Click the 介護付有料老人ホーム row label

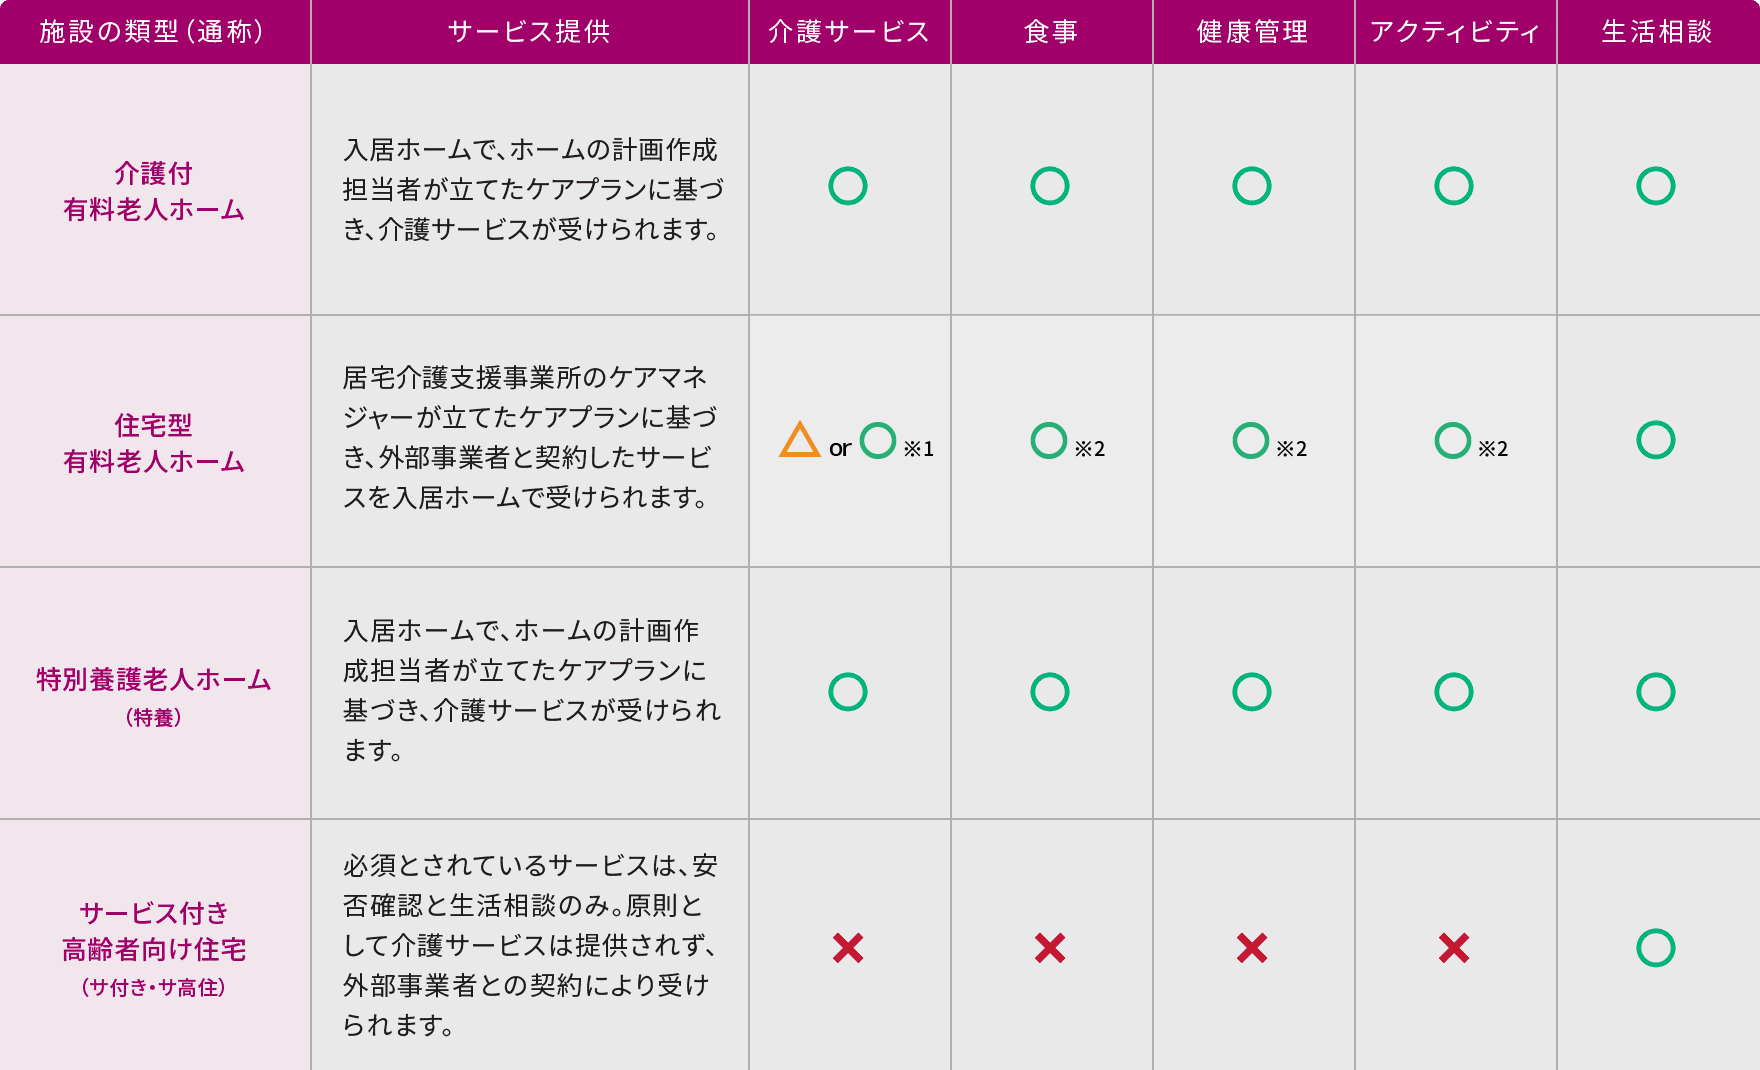click(154, 191)
